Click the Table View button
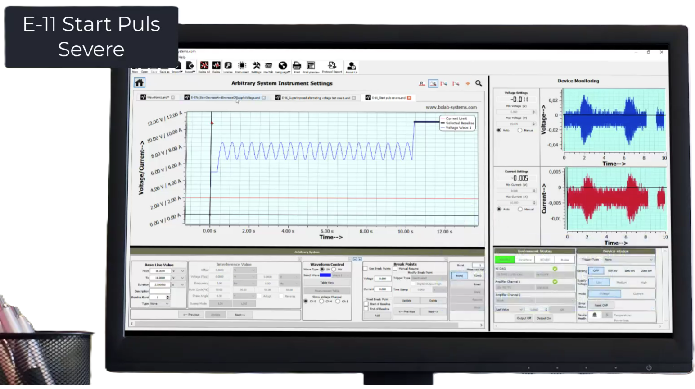This screenshot has width=695, height=389. click(327, 283)
